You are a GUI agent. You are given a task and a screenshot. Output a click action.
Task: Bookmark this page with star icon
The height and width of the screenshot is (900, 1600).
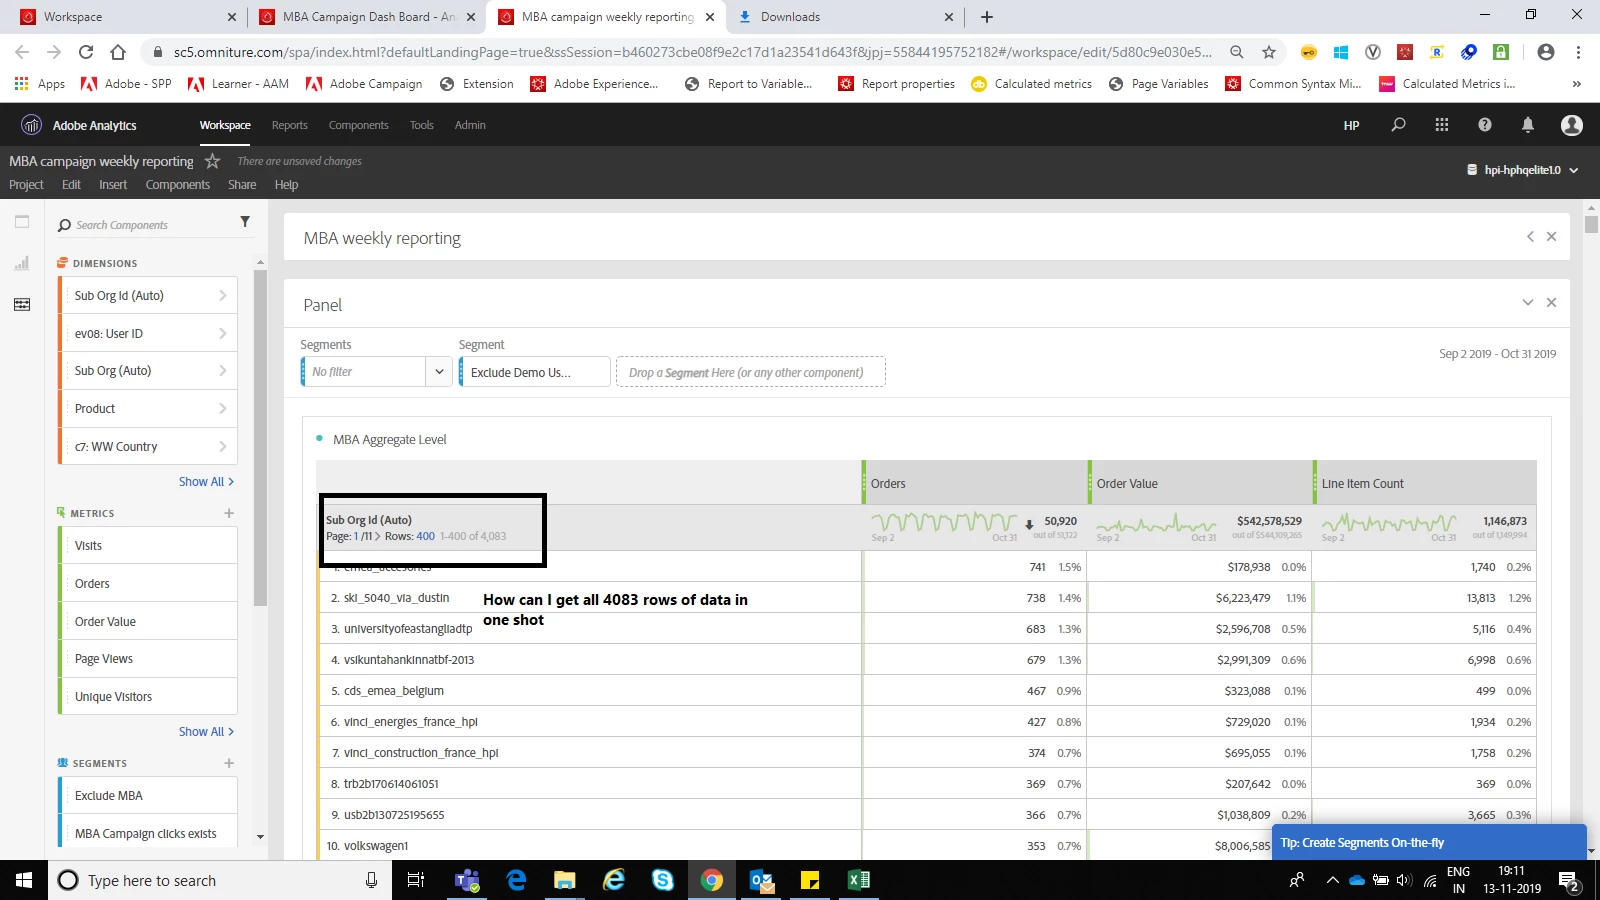[x=1269, y=52]
